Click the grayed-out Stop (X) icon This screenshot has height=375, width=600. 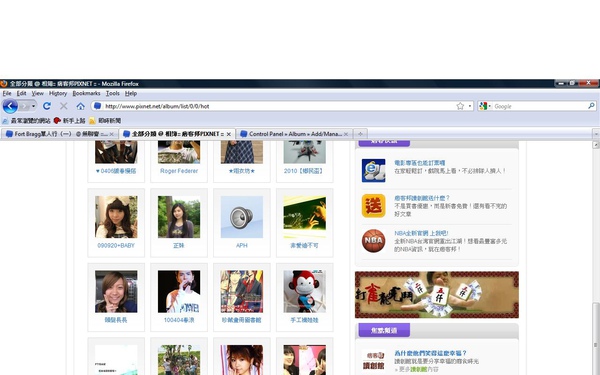click(x=64, y=106)
